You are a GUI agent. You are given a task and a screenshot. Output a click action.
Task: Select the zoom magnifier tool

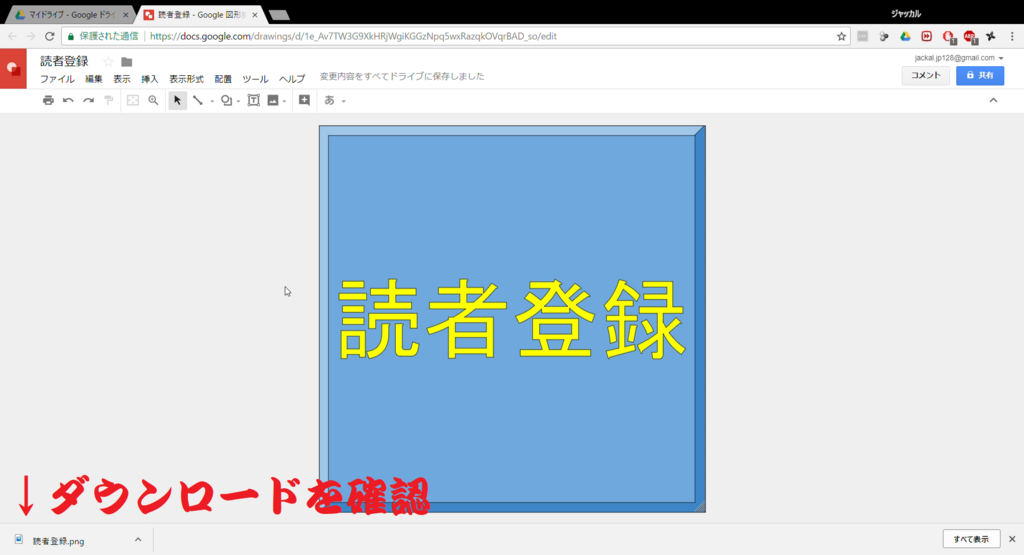[x=153, y=101]
